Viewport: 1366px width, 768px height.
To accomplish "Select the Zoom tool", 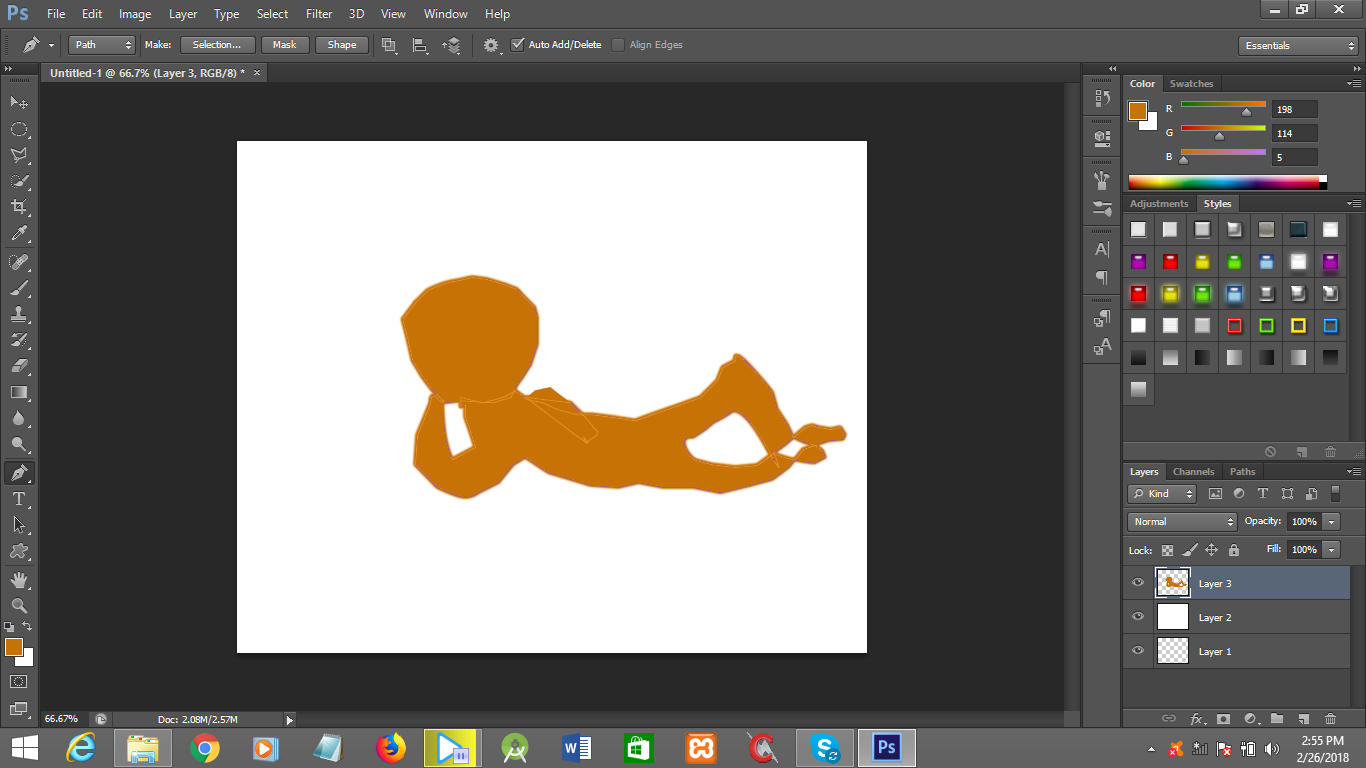I will coord(19,605).
